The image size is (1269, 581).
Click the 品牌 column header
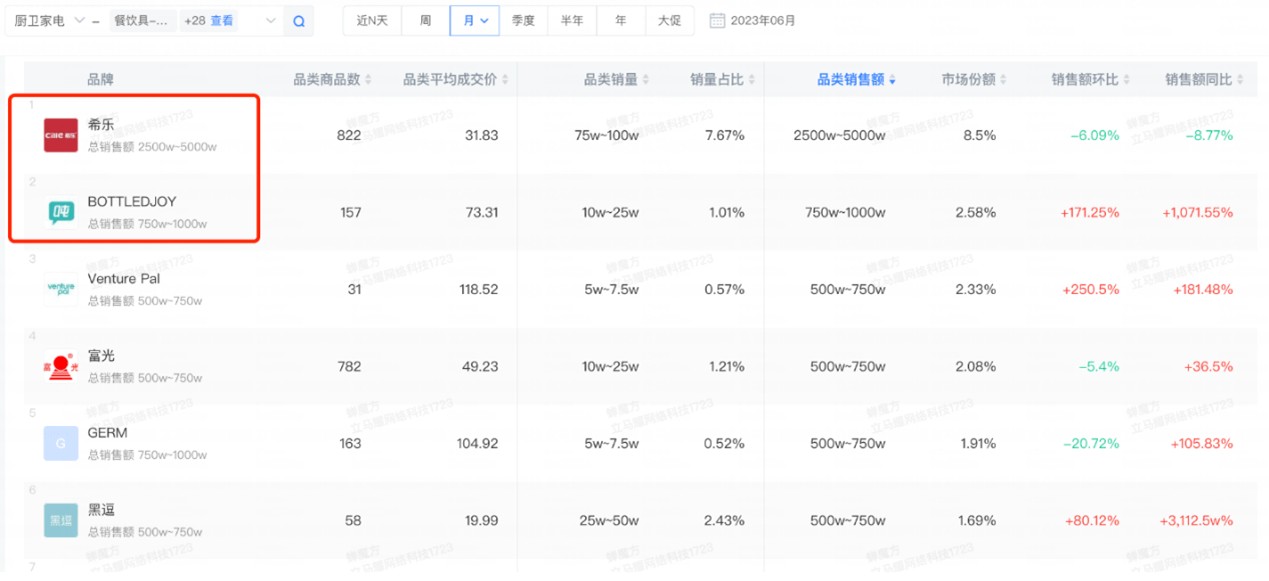[101, 80]
